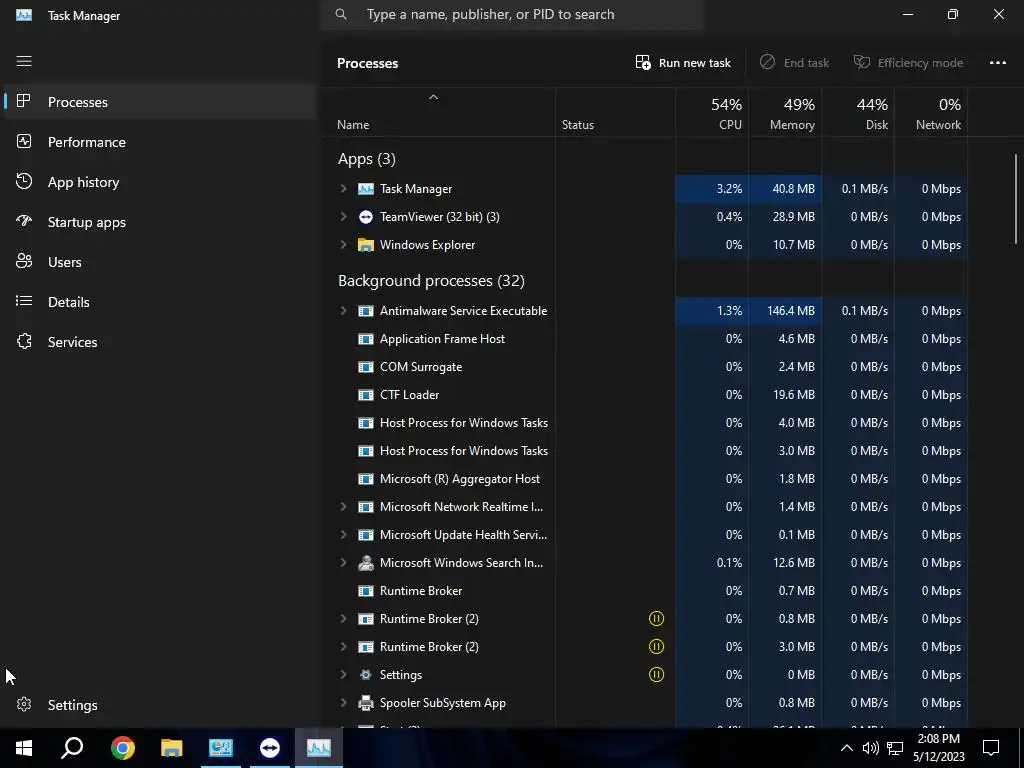Open TeamViewer from the taskbar
The width and height of the screenshot is (1024, 768).
pos(270,748)
